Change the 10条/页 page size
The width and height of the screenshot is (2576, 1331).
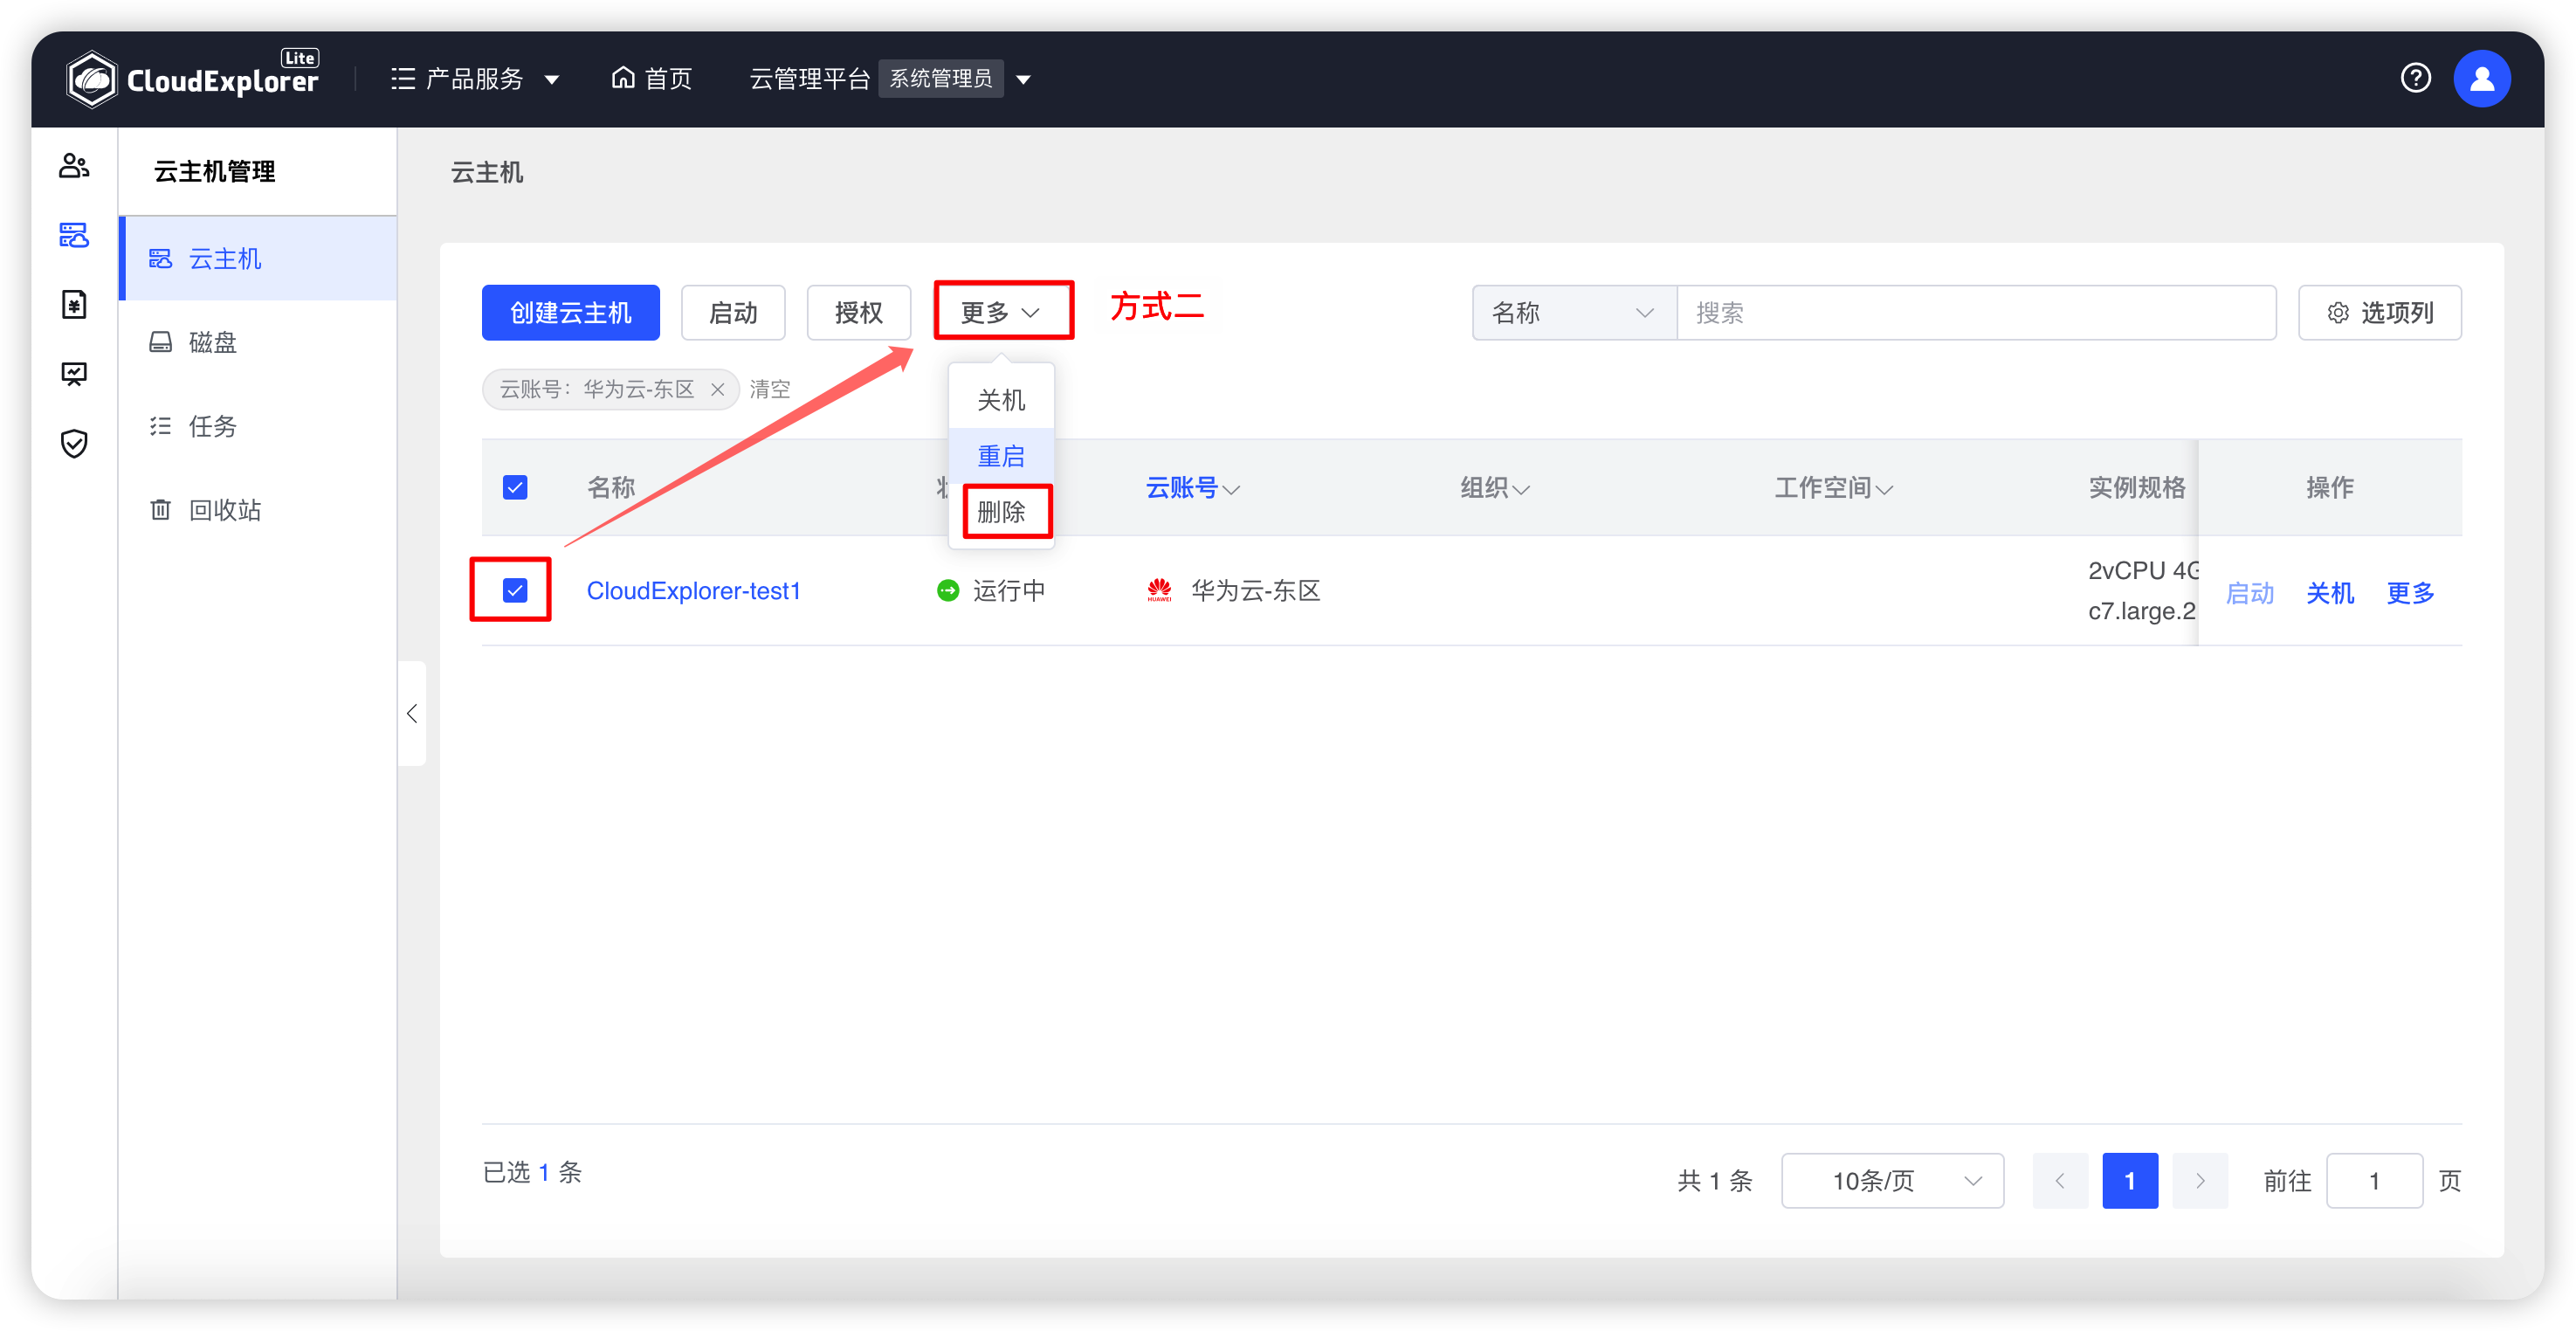[x=1892, y=1180]
